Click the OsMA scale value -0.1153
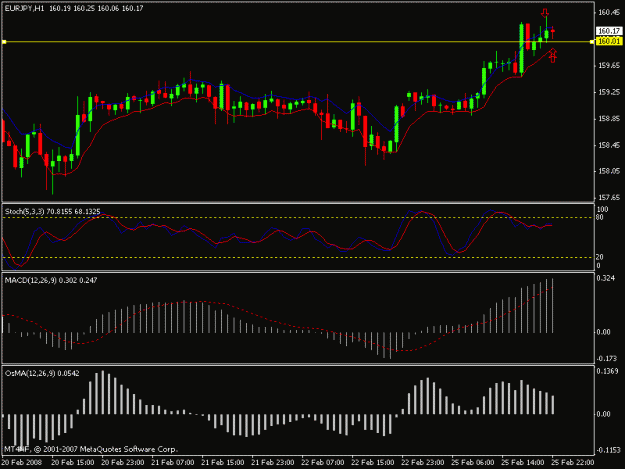625x469 pixels. click(x=608, y=450)
